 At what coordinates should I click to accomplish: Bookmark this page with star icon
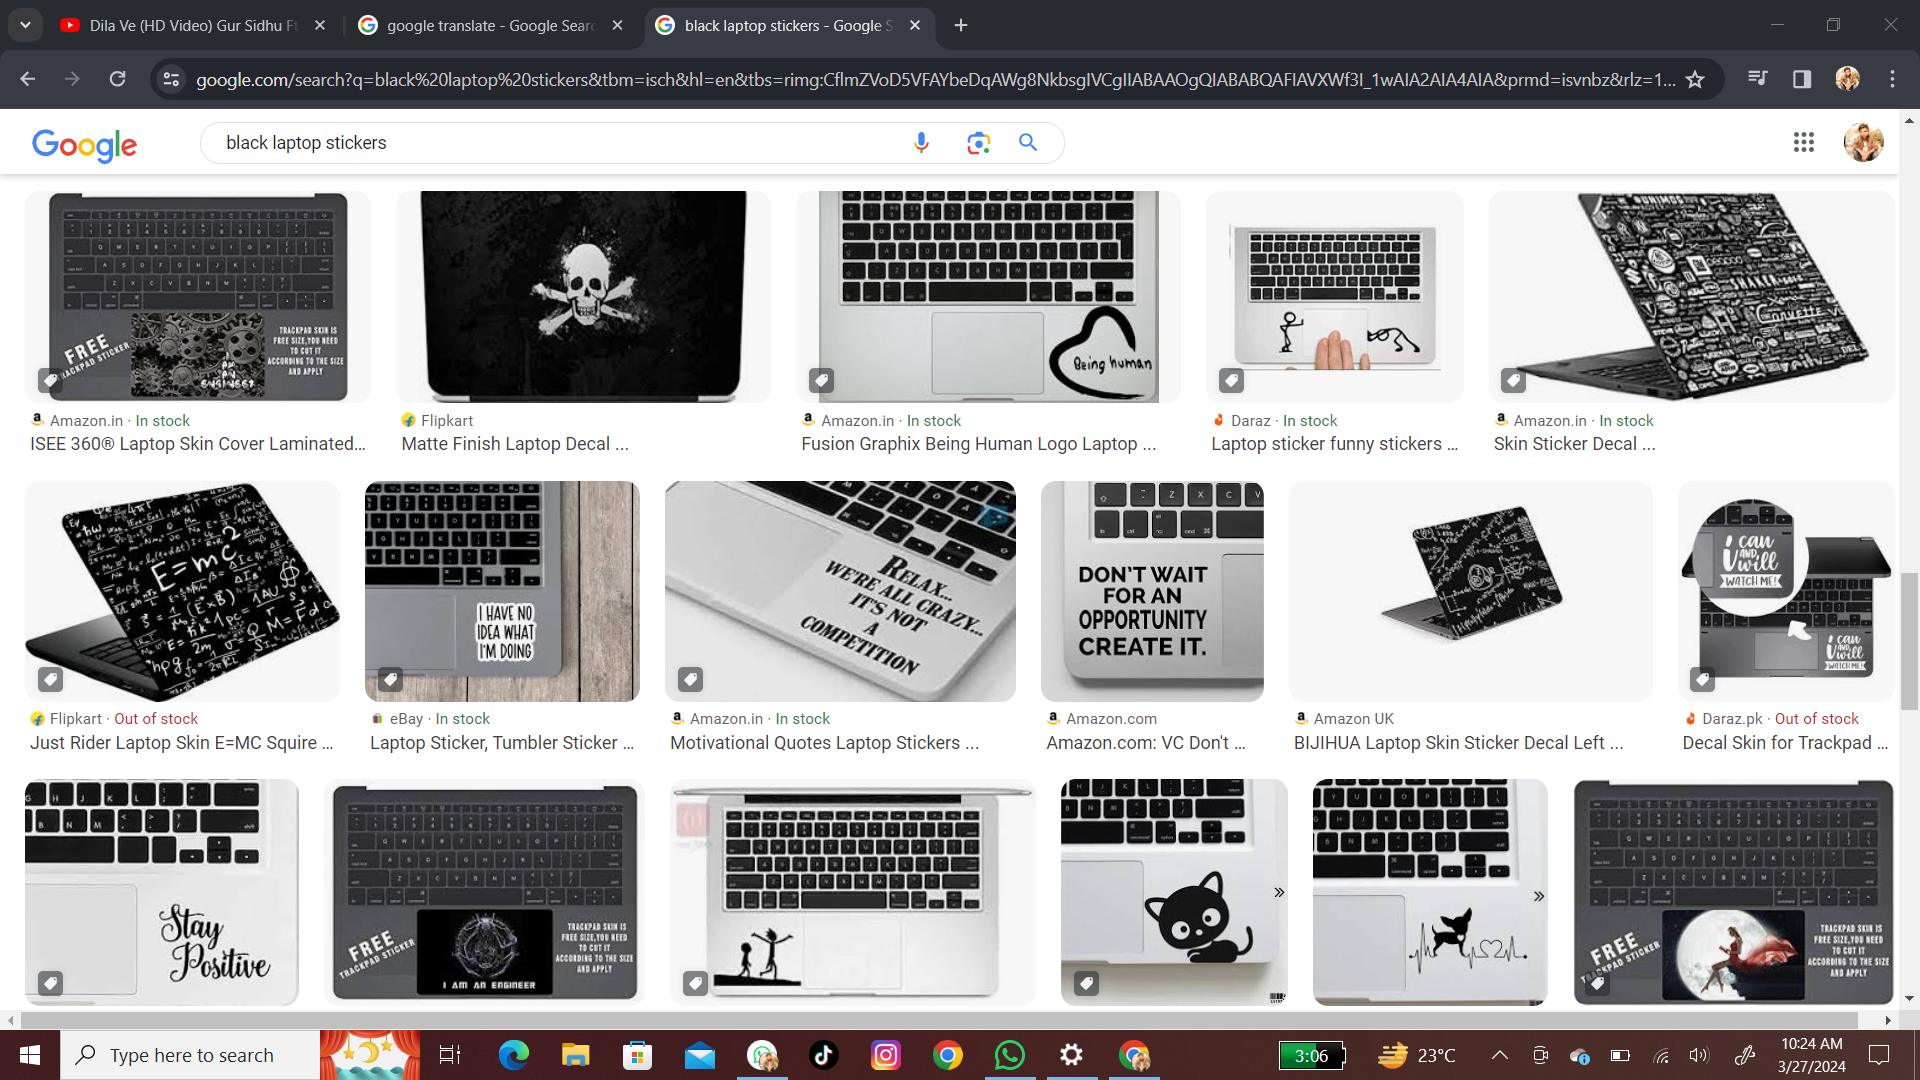pos(1695,79)
